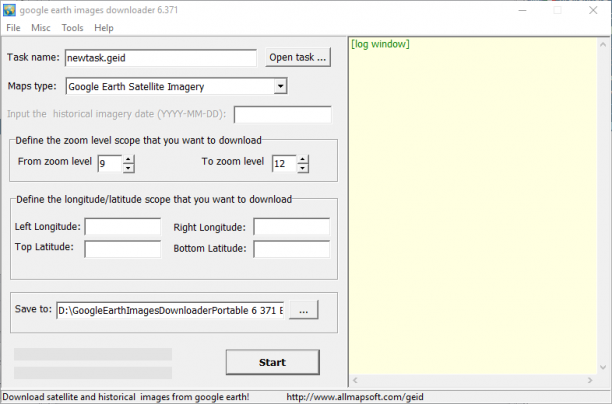
Task: Click the Top Latitude input field
Action: point(123,249)
